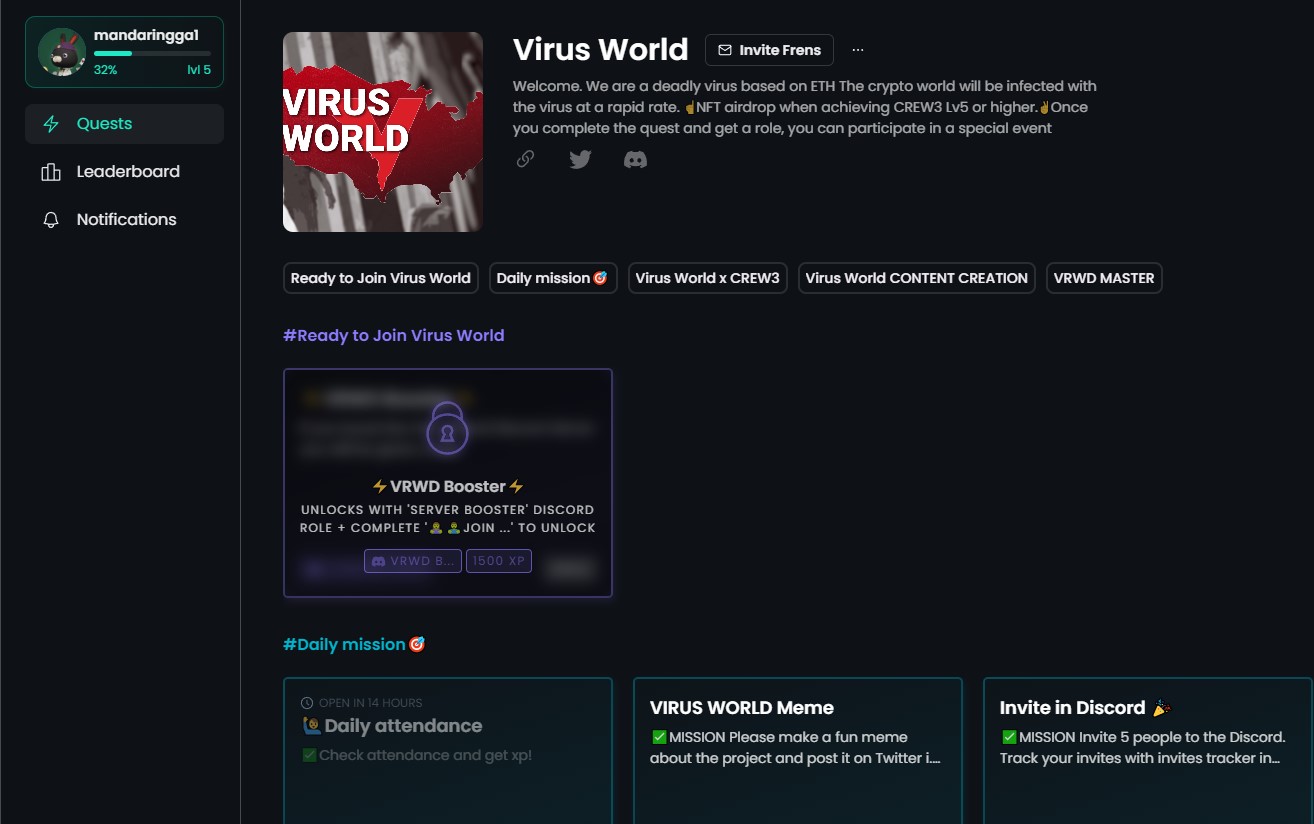Go to Leaderboard in sidebar

(124, 172)
